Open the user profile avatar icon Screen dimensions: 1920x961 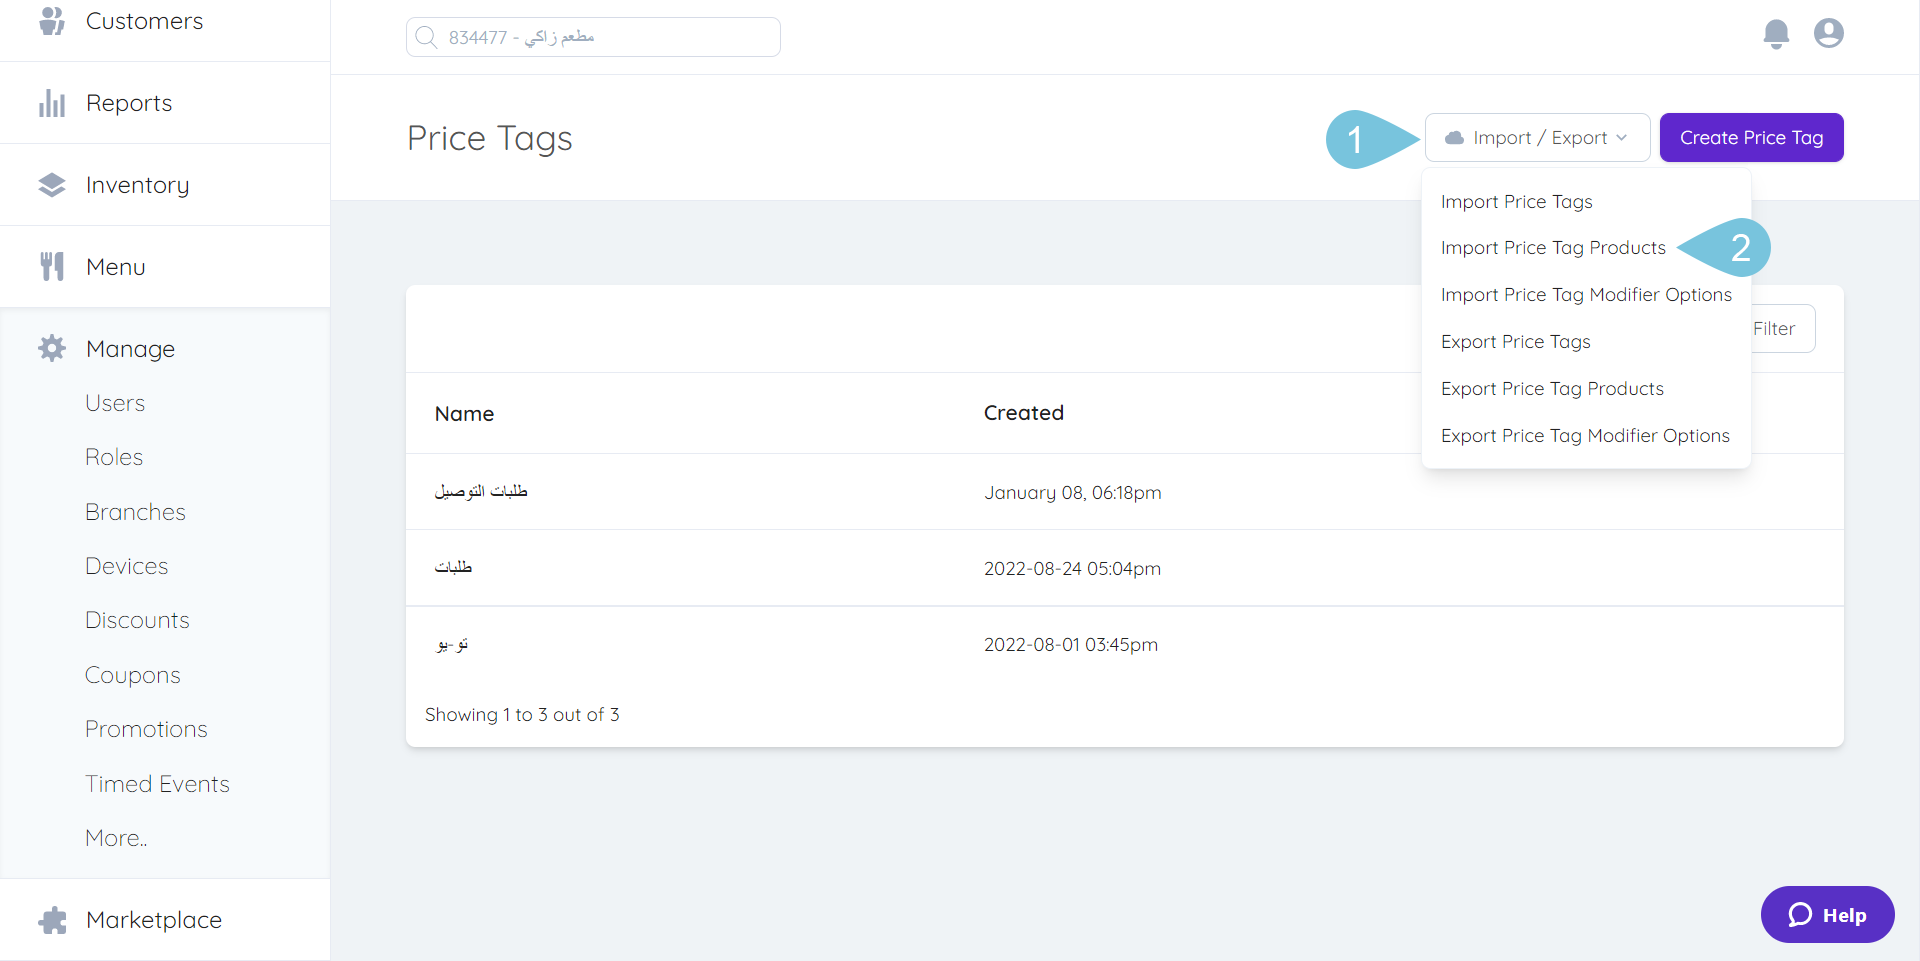pyautogui.click(x=1829, y=33)
